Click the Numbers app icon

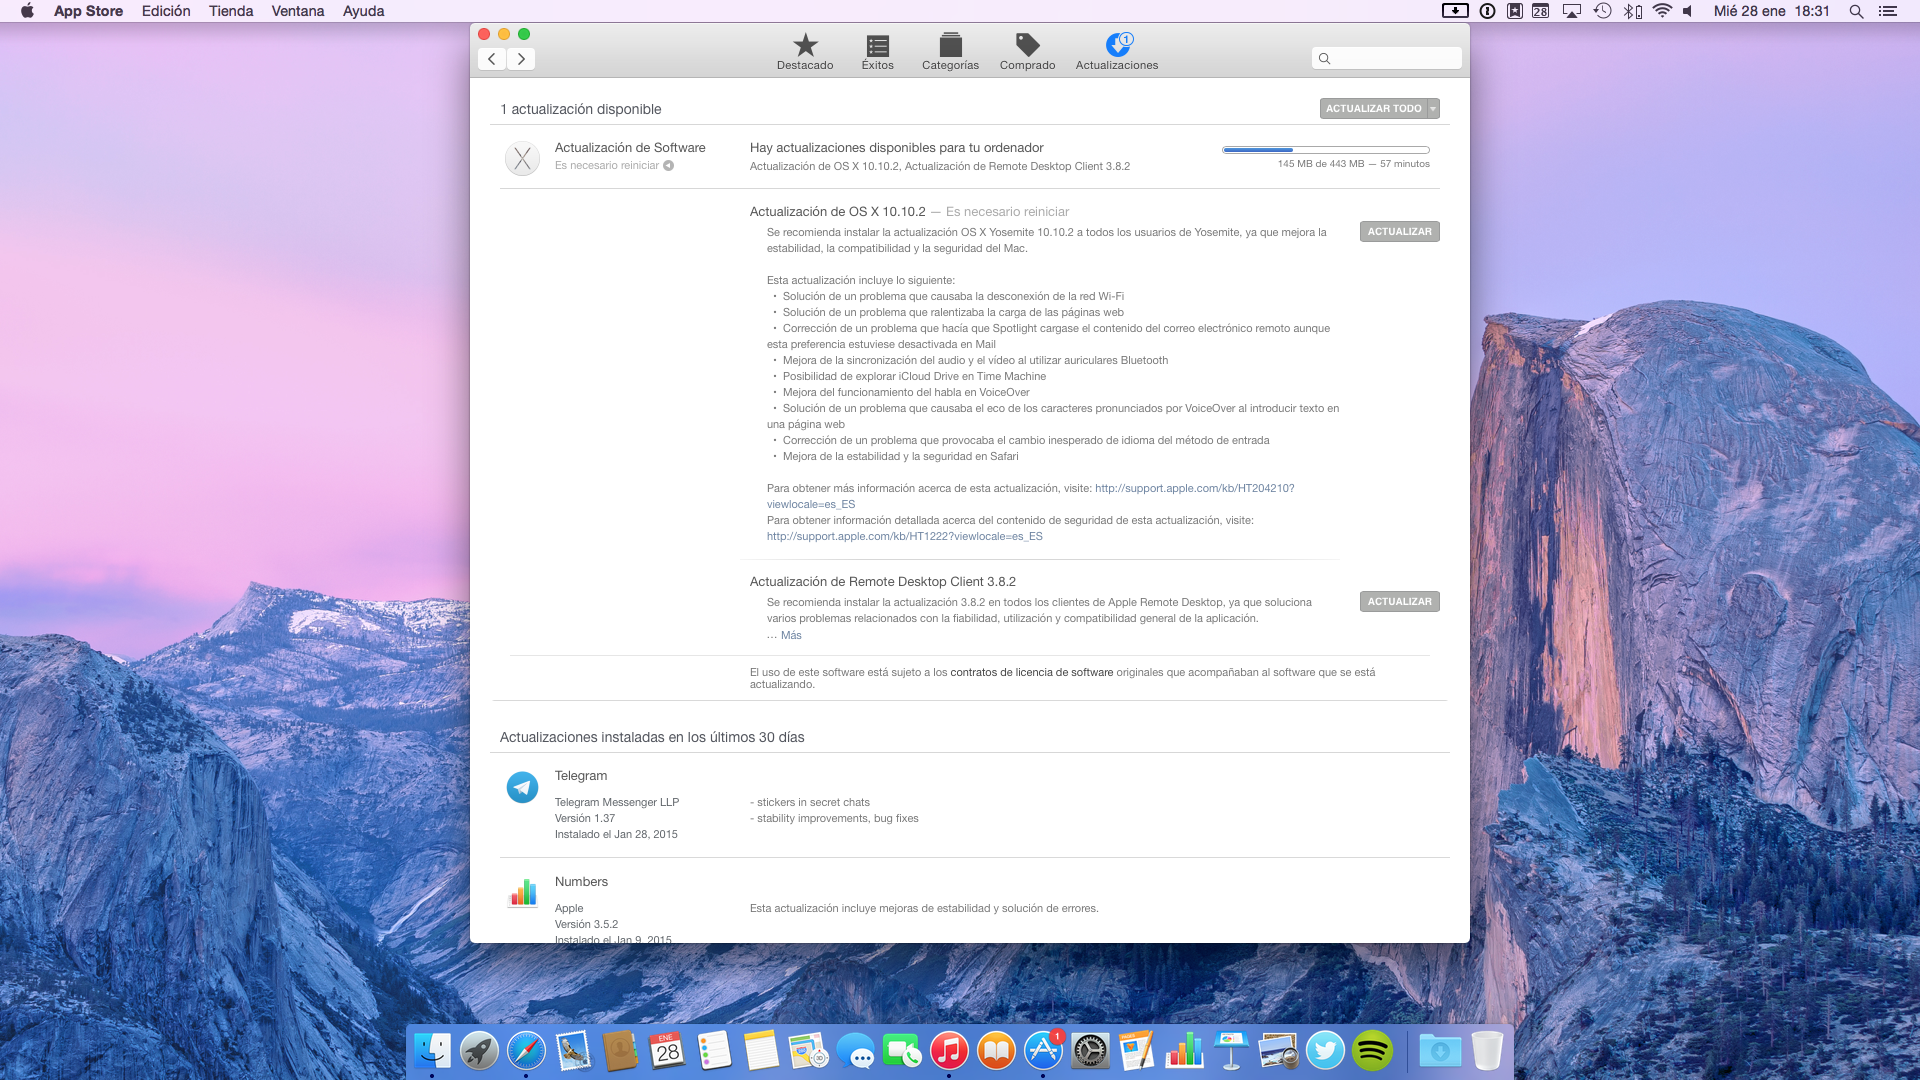[522, 893]
